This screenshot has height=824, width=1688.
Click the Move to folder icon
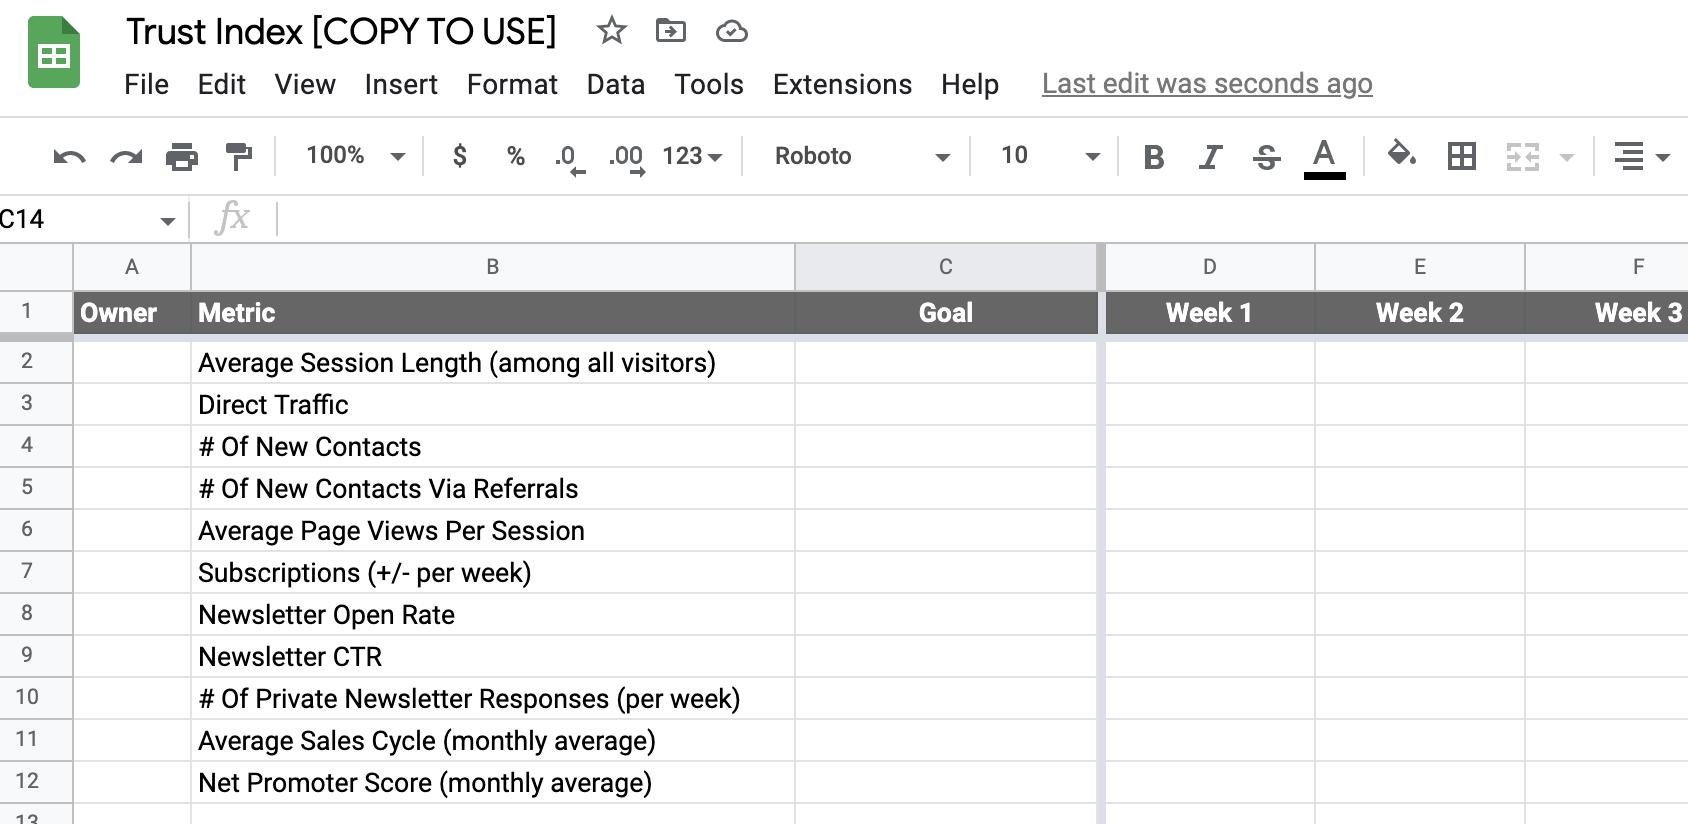pyautogui.click(x=670, y=31)
